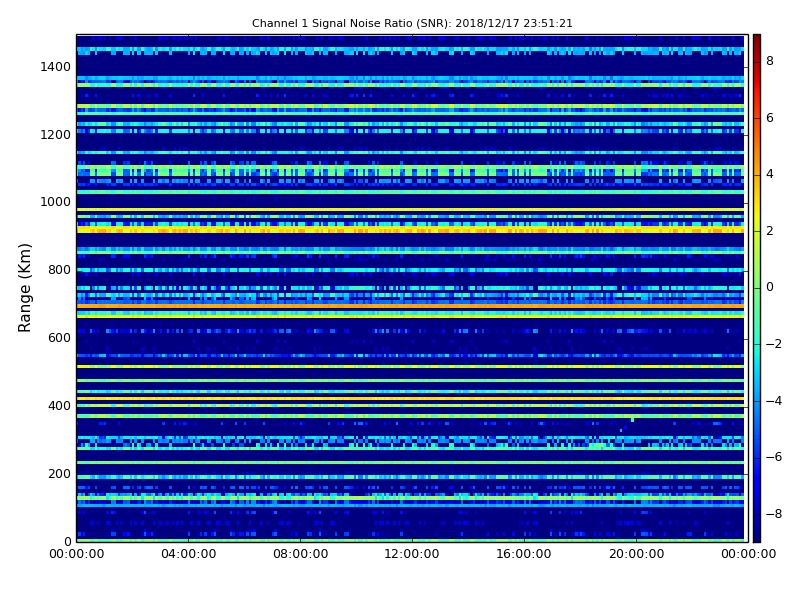Screen dimensions: 800x600
Task: Click the colorbar label −6
Action: coord(774,457)
